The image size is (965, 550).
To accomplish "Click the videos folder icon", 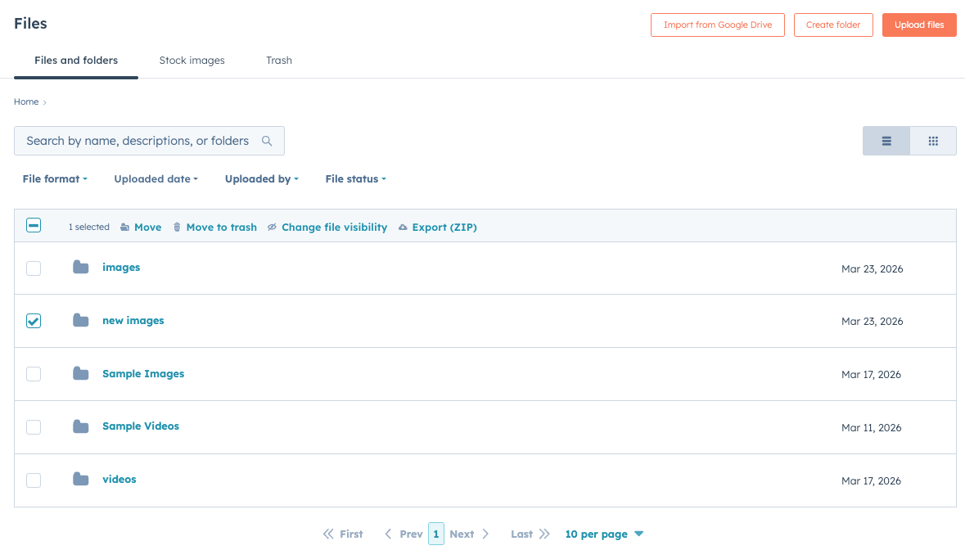I will (x=81, y=479).
